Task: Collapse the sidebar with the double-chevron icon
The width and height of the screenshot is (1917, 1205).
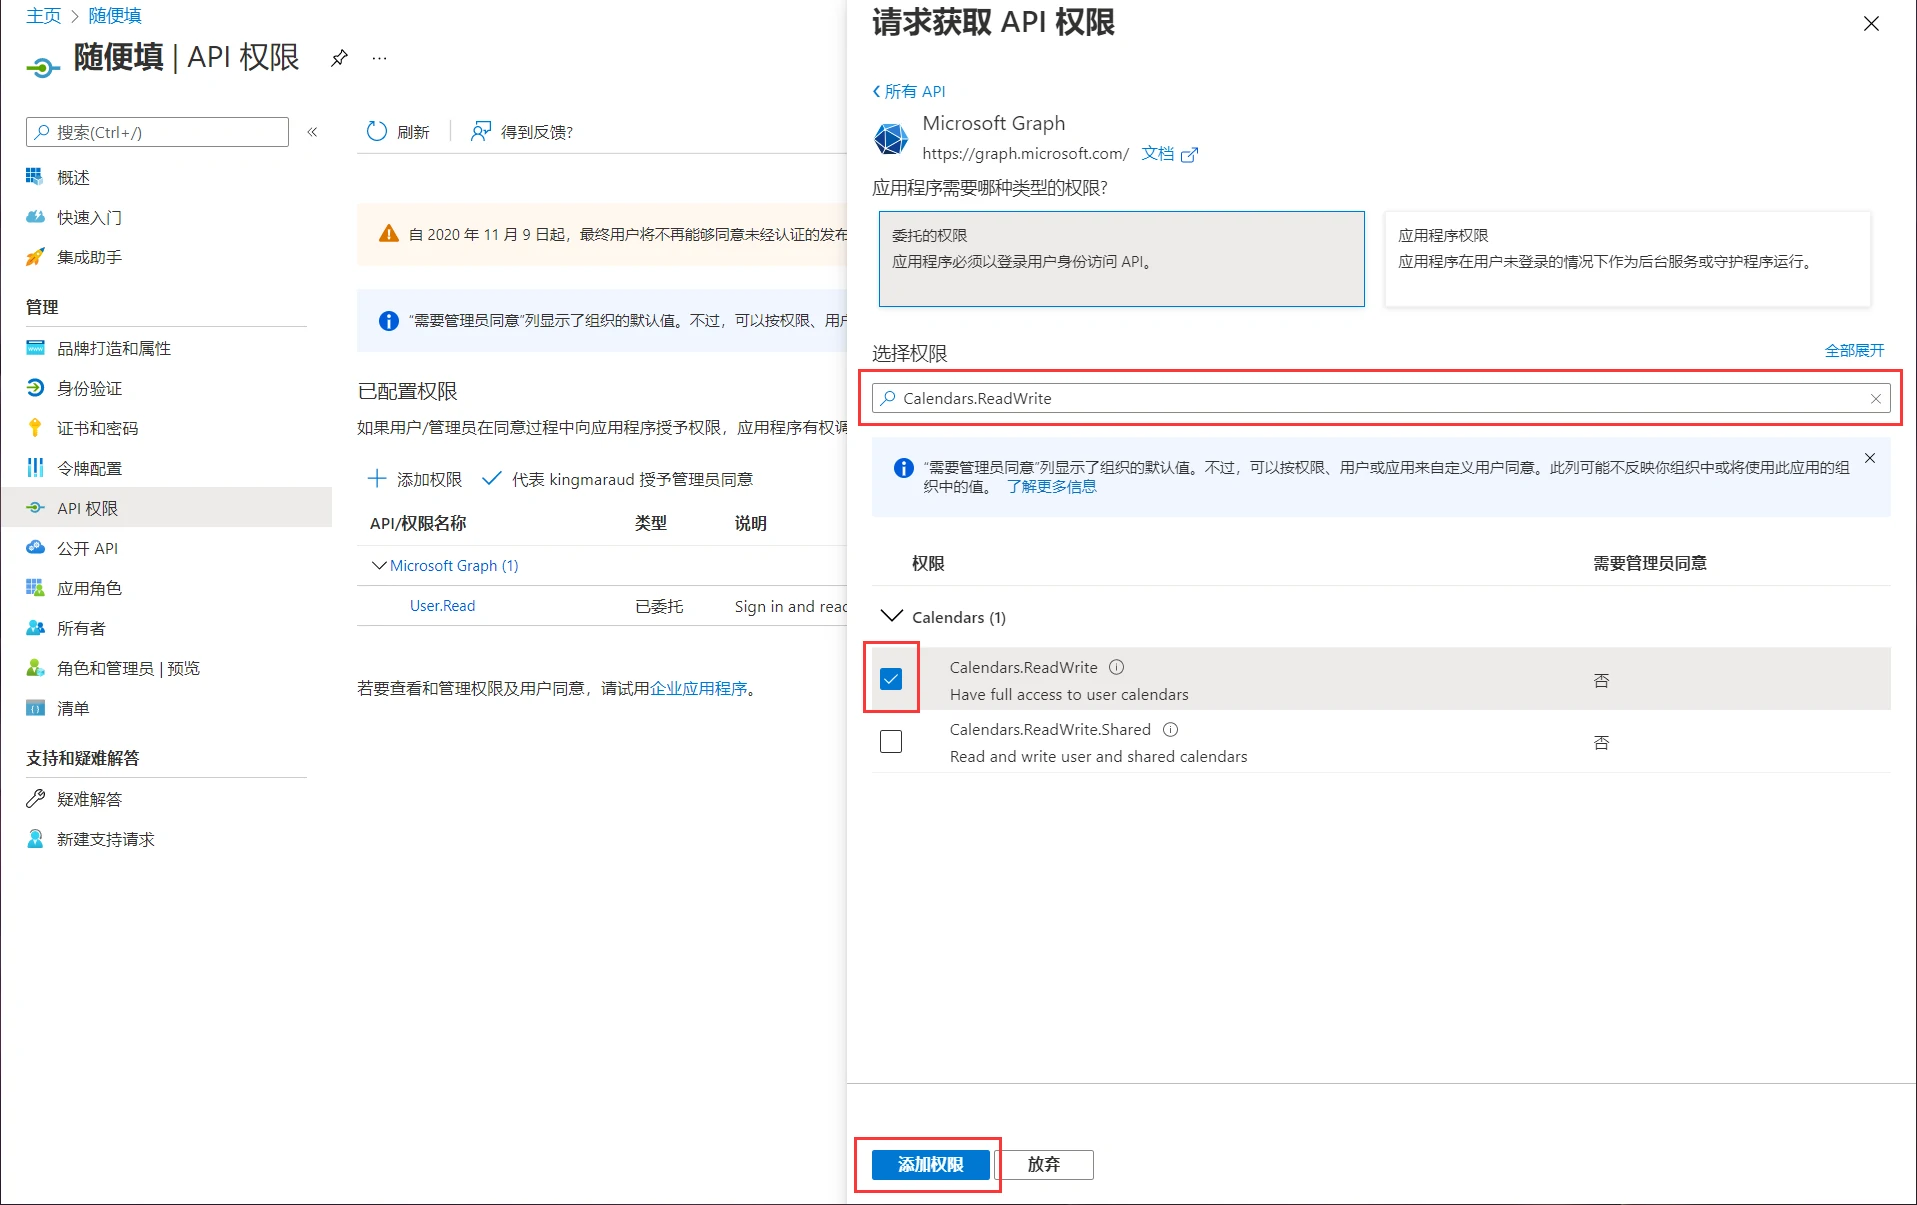Action: click(x=312, y=132)
